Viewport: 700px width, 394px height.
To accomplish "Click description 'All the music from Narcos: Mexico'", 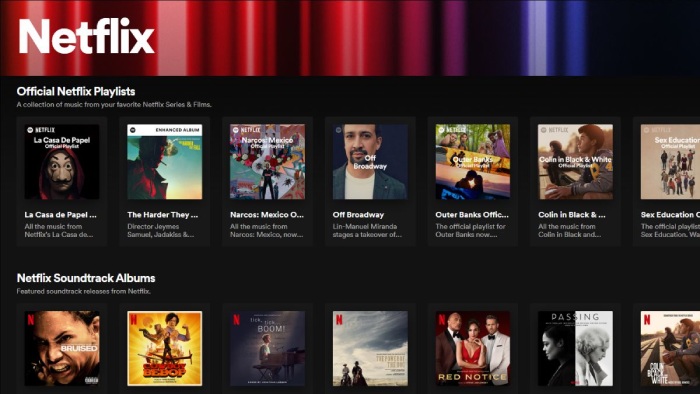I will (267, 230).
